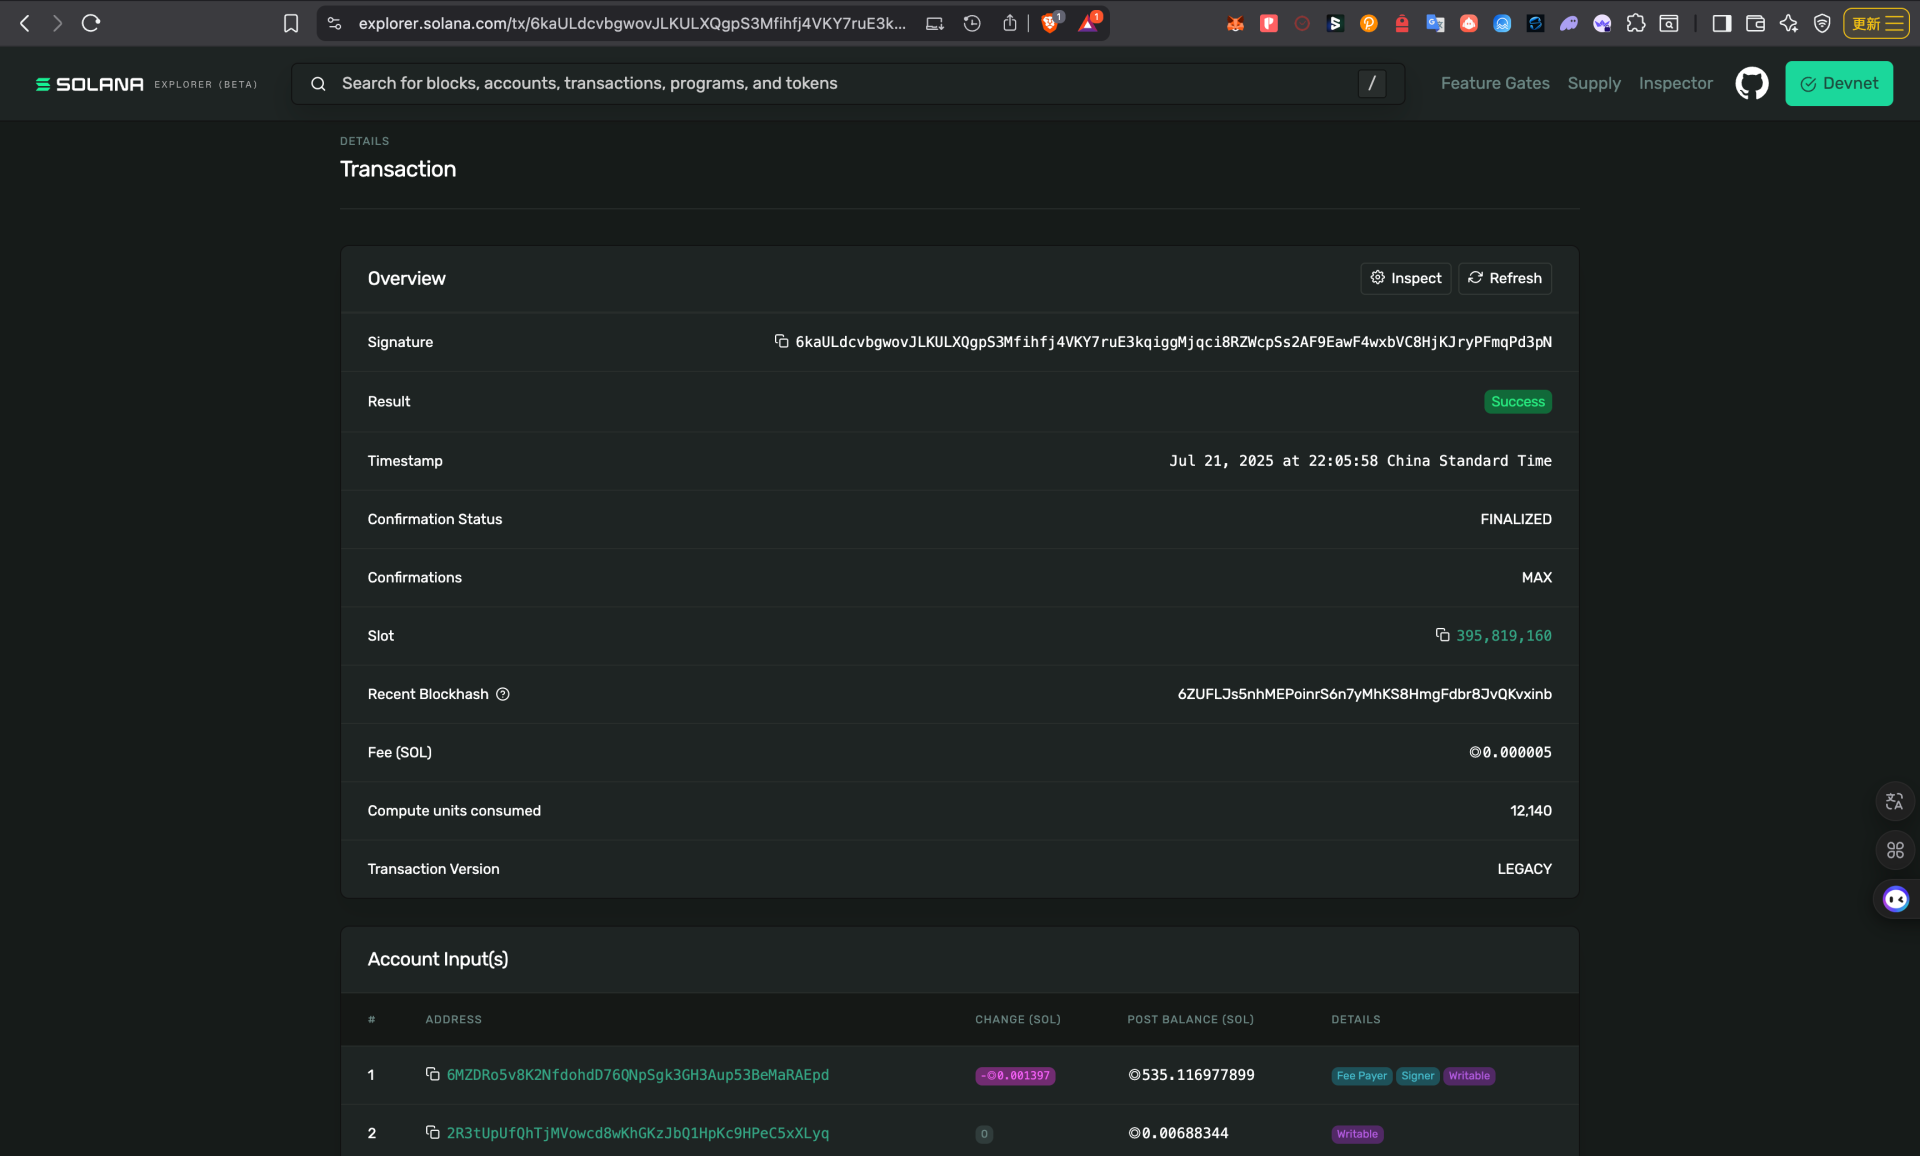Click the Writable badge in row 2

pyautogui.click(x=1357, y=1134)
